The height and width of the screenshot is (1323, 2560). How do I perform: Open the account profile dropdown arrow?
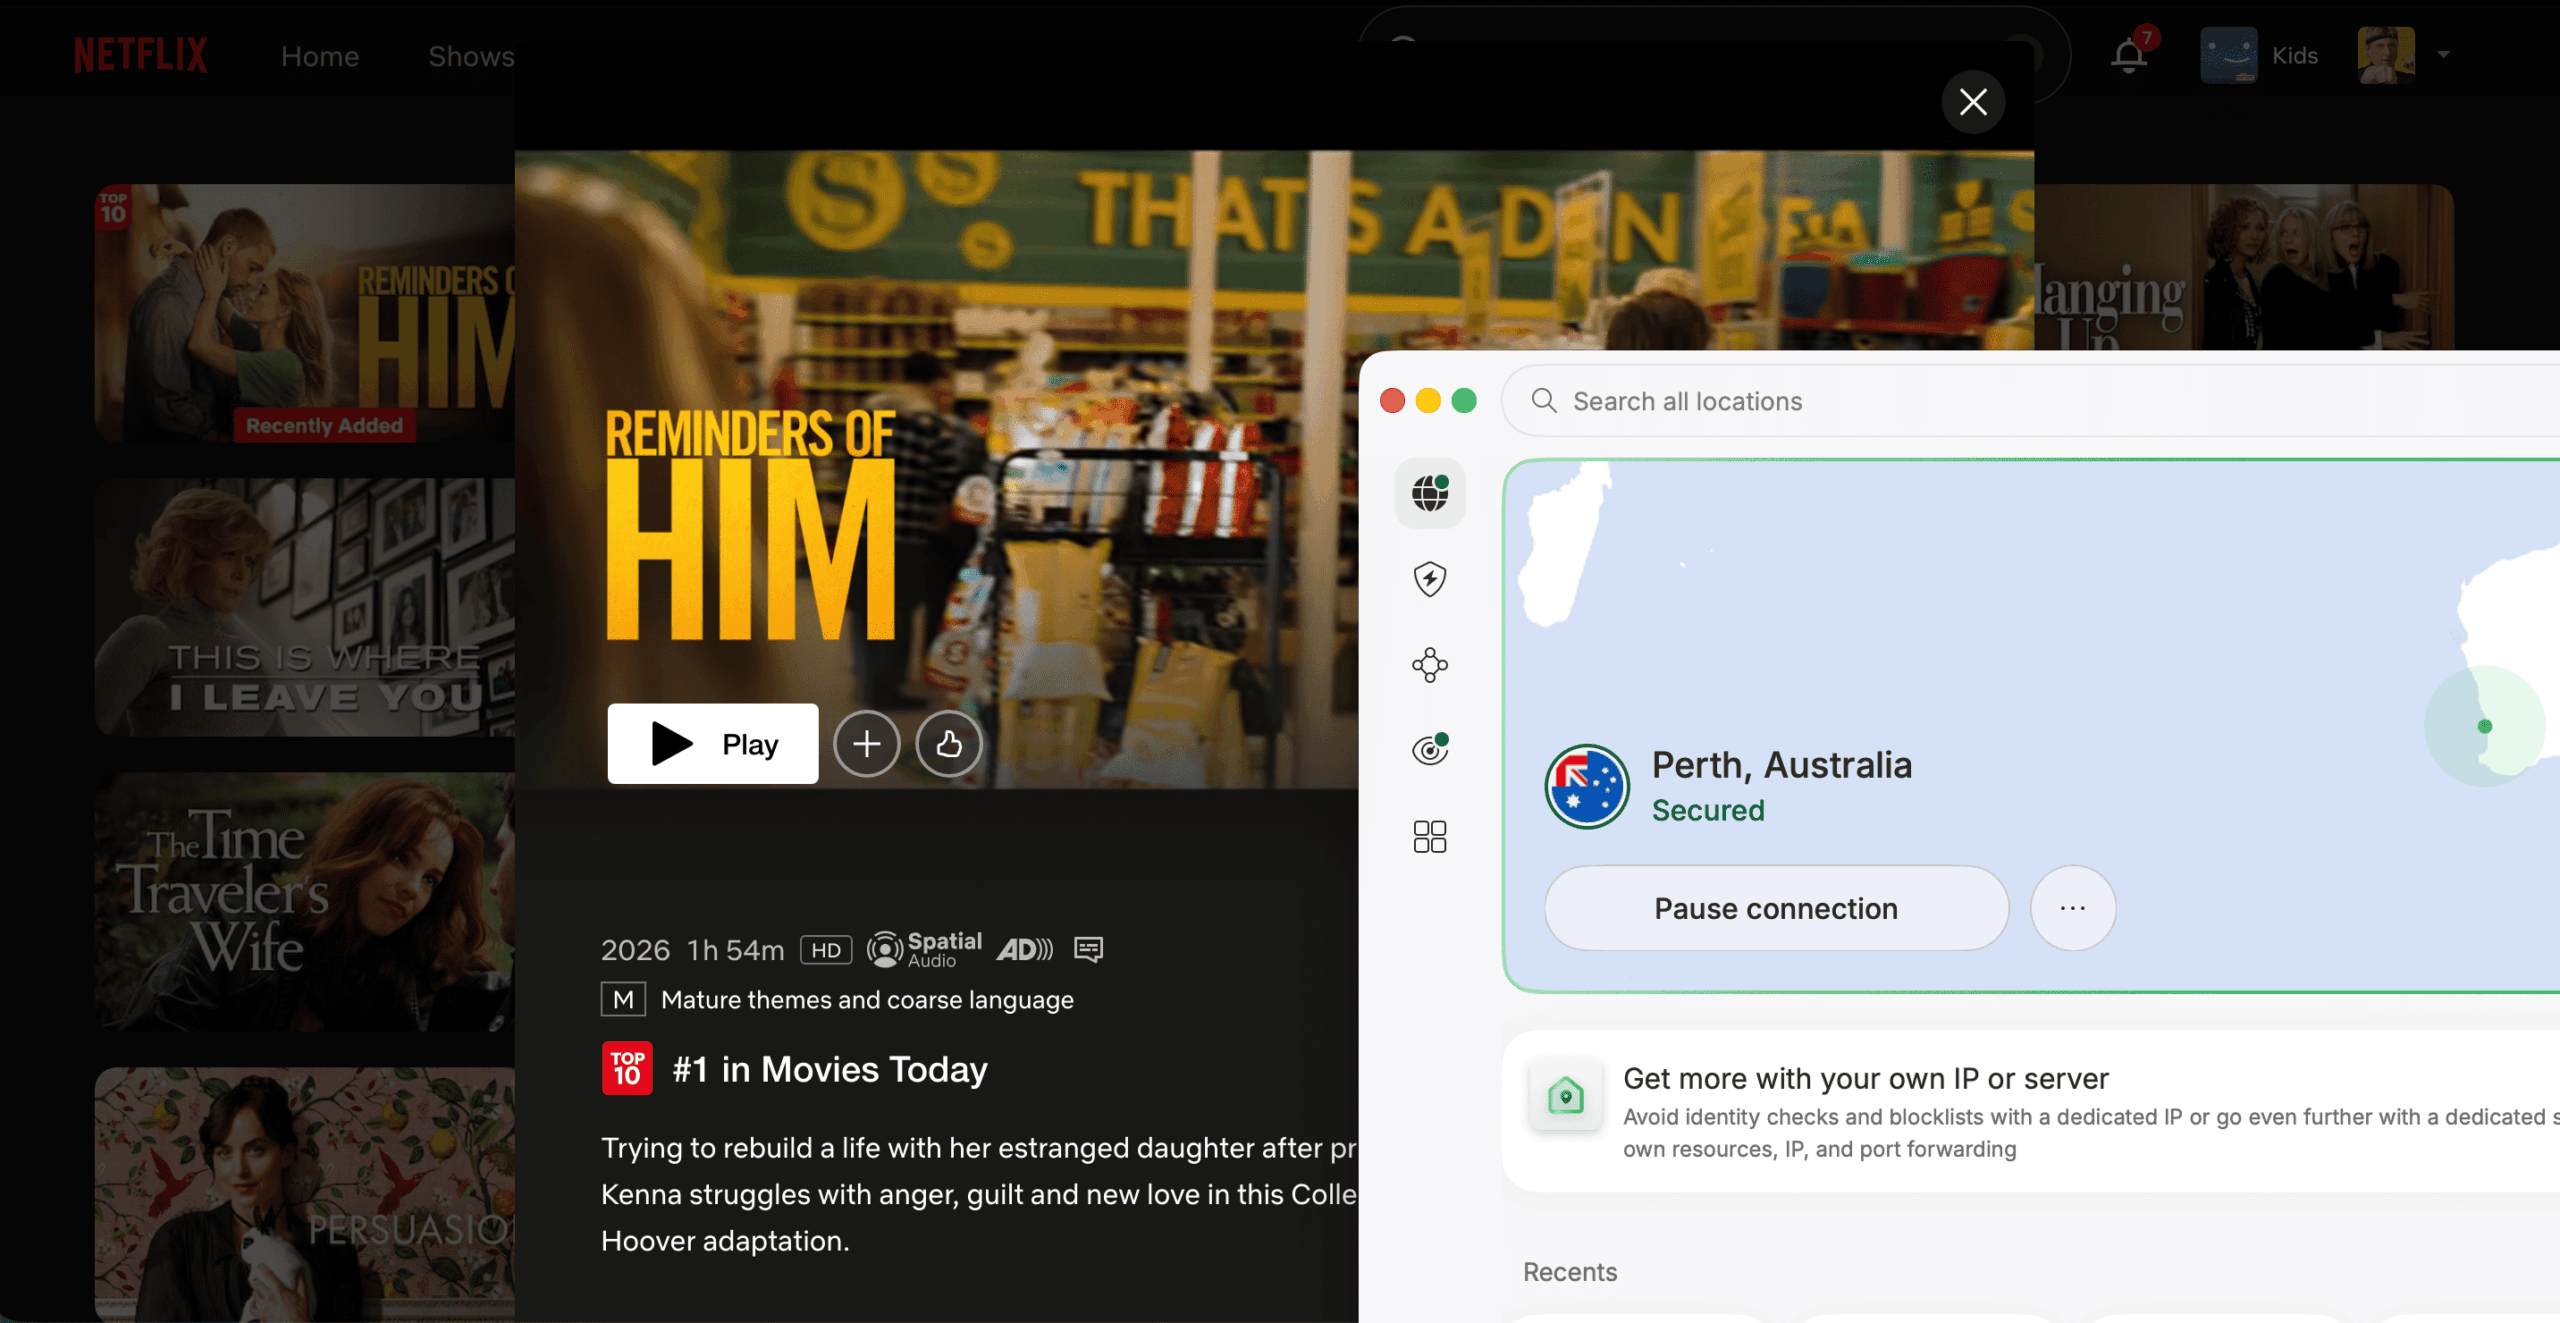tap(2444, 55)
